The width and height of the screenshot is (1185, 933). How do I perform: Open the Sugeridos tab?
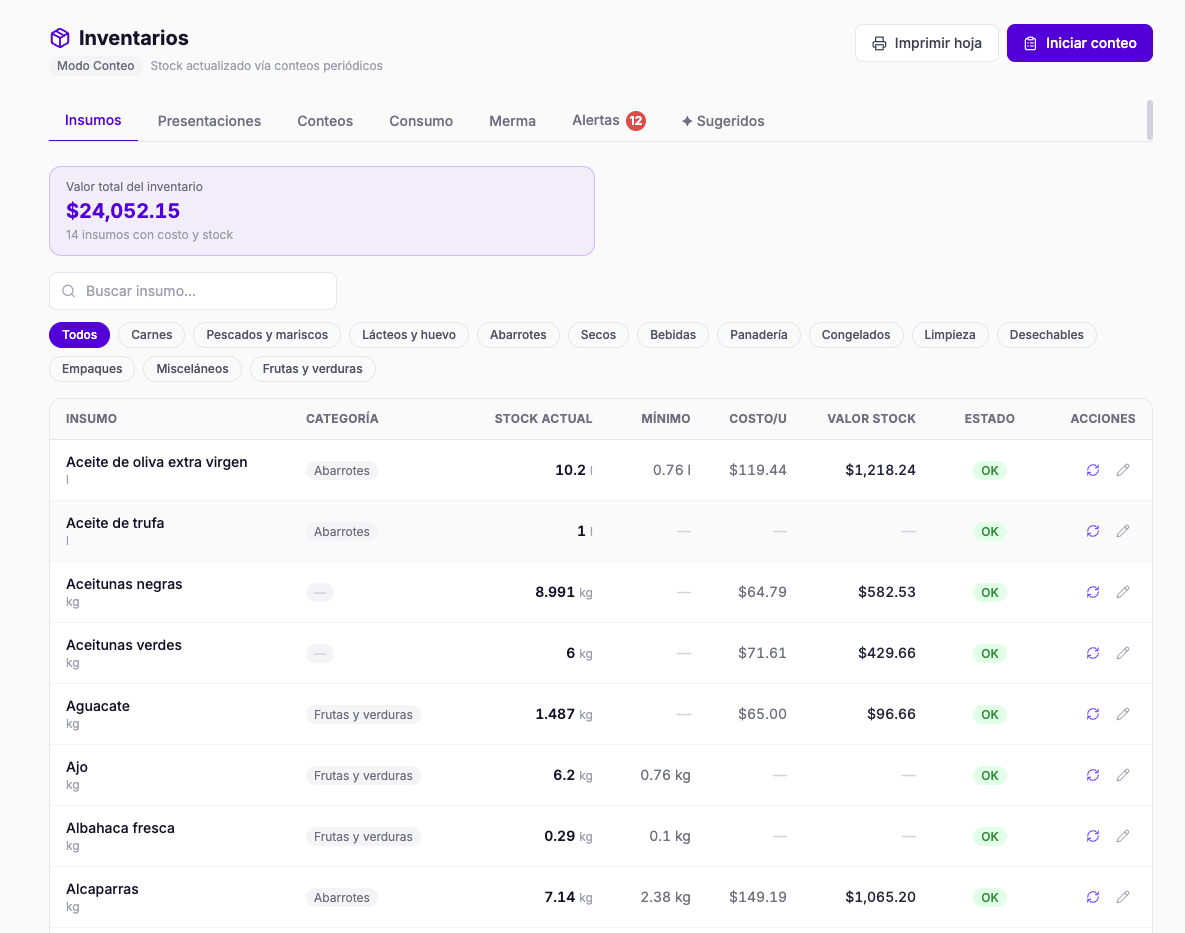tap(723, 121)
